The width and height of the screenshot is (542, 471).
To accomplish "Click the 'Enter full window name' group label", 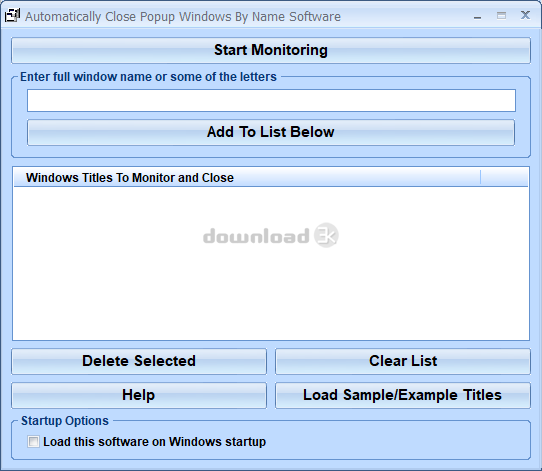I will [148, 77].
